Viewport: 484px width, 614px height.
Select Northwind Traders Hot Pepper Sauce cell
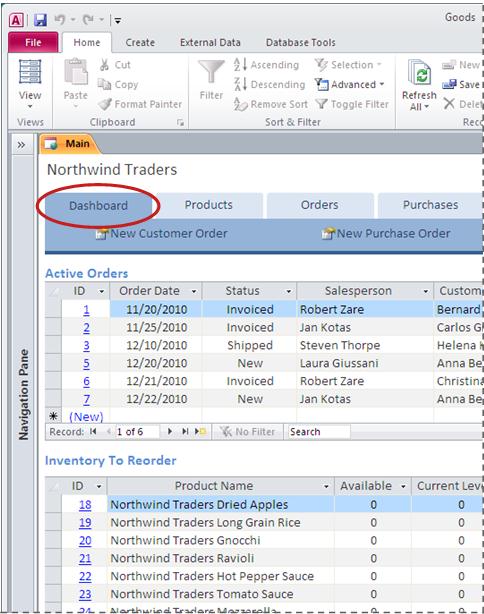coord(221,576)
